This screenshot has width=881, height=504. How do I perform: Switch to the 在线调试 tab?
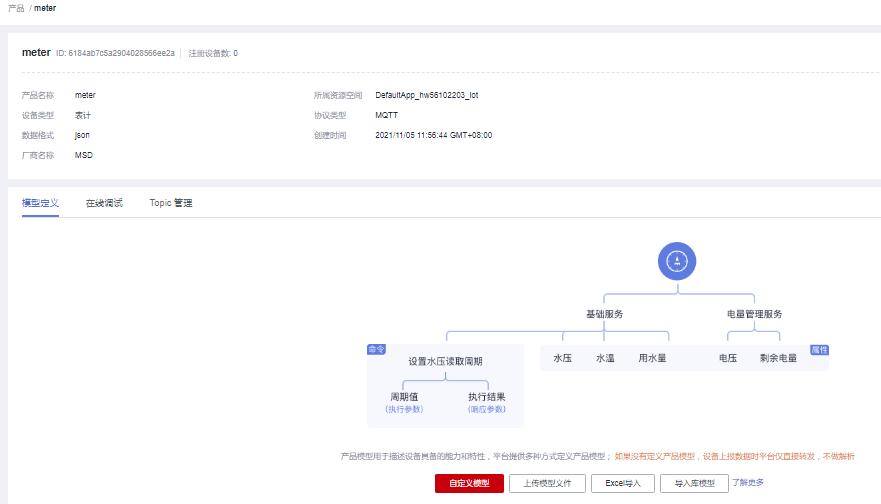(104, 203)
